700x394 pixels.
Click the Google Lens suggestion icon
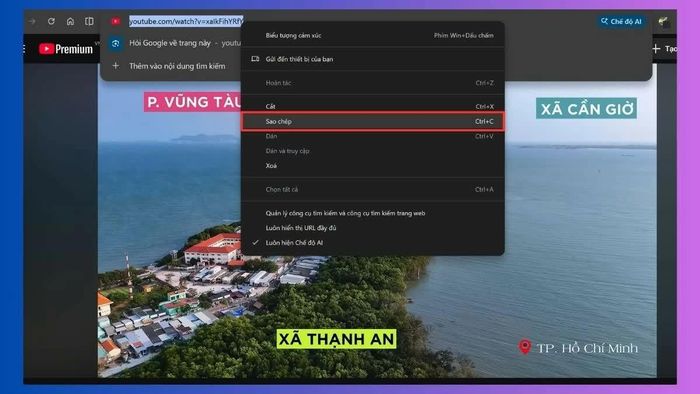pyautogui.click(x=116, y=43)
